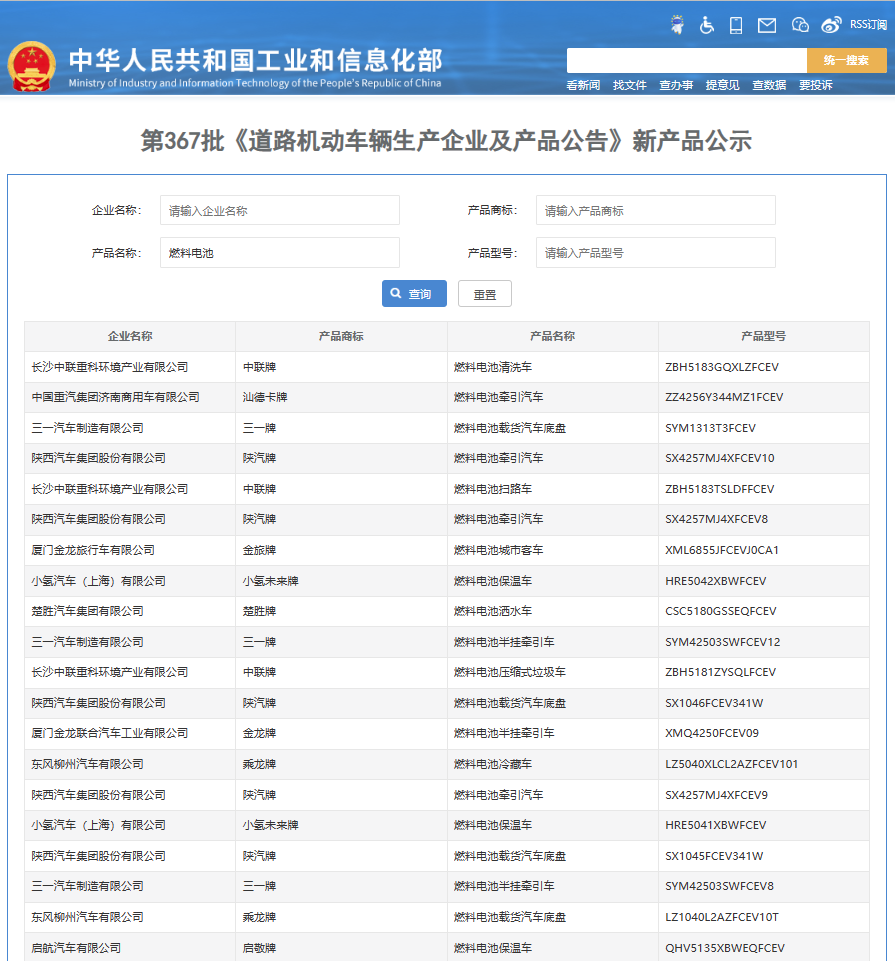Click the RSS订阅 link
The image size is (895, 961).
coord(868,25)
